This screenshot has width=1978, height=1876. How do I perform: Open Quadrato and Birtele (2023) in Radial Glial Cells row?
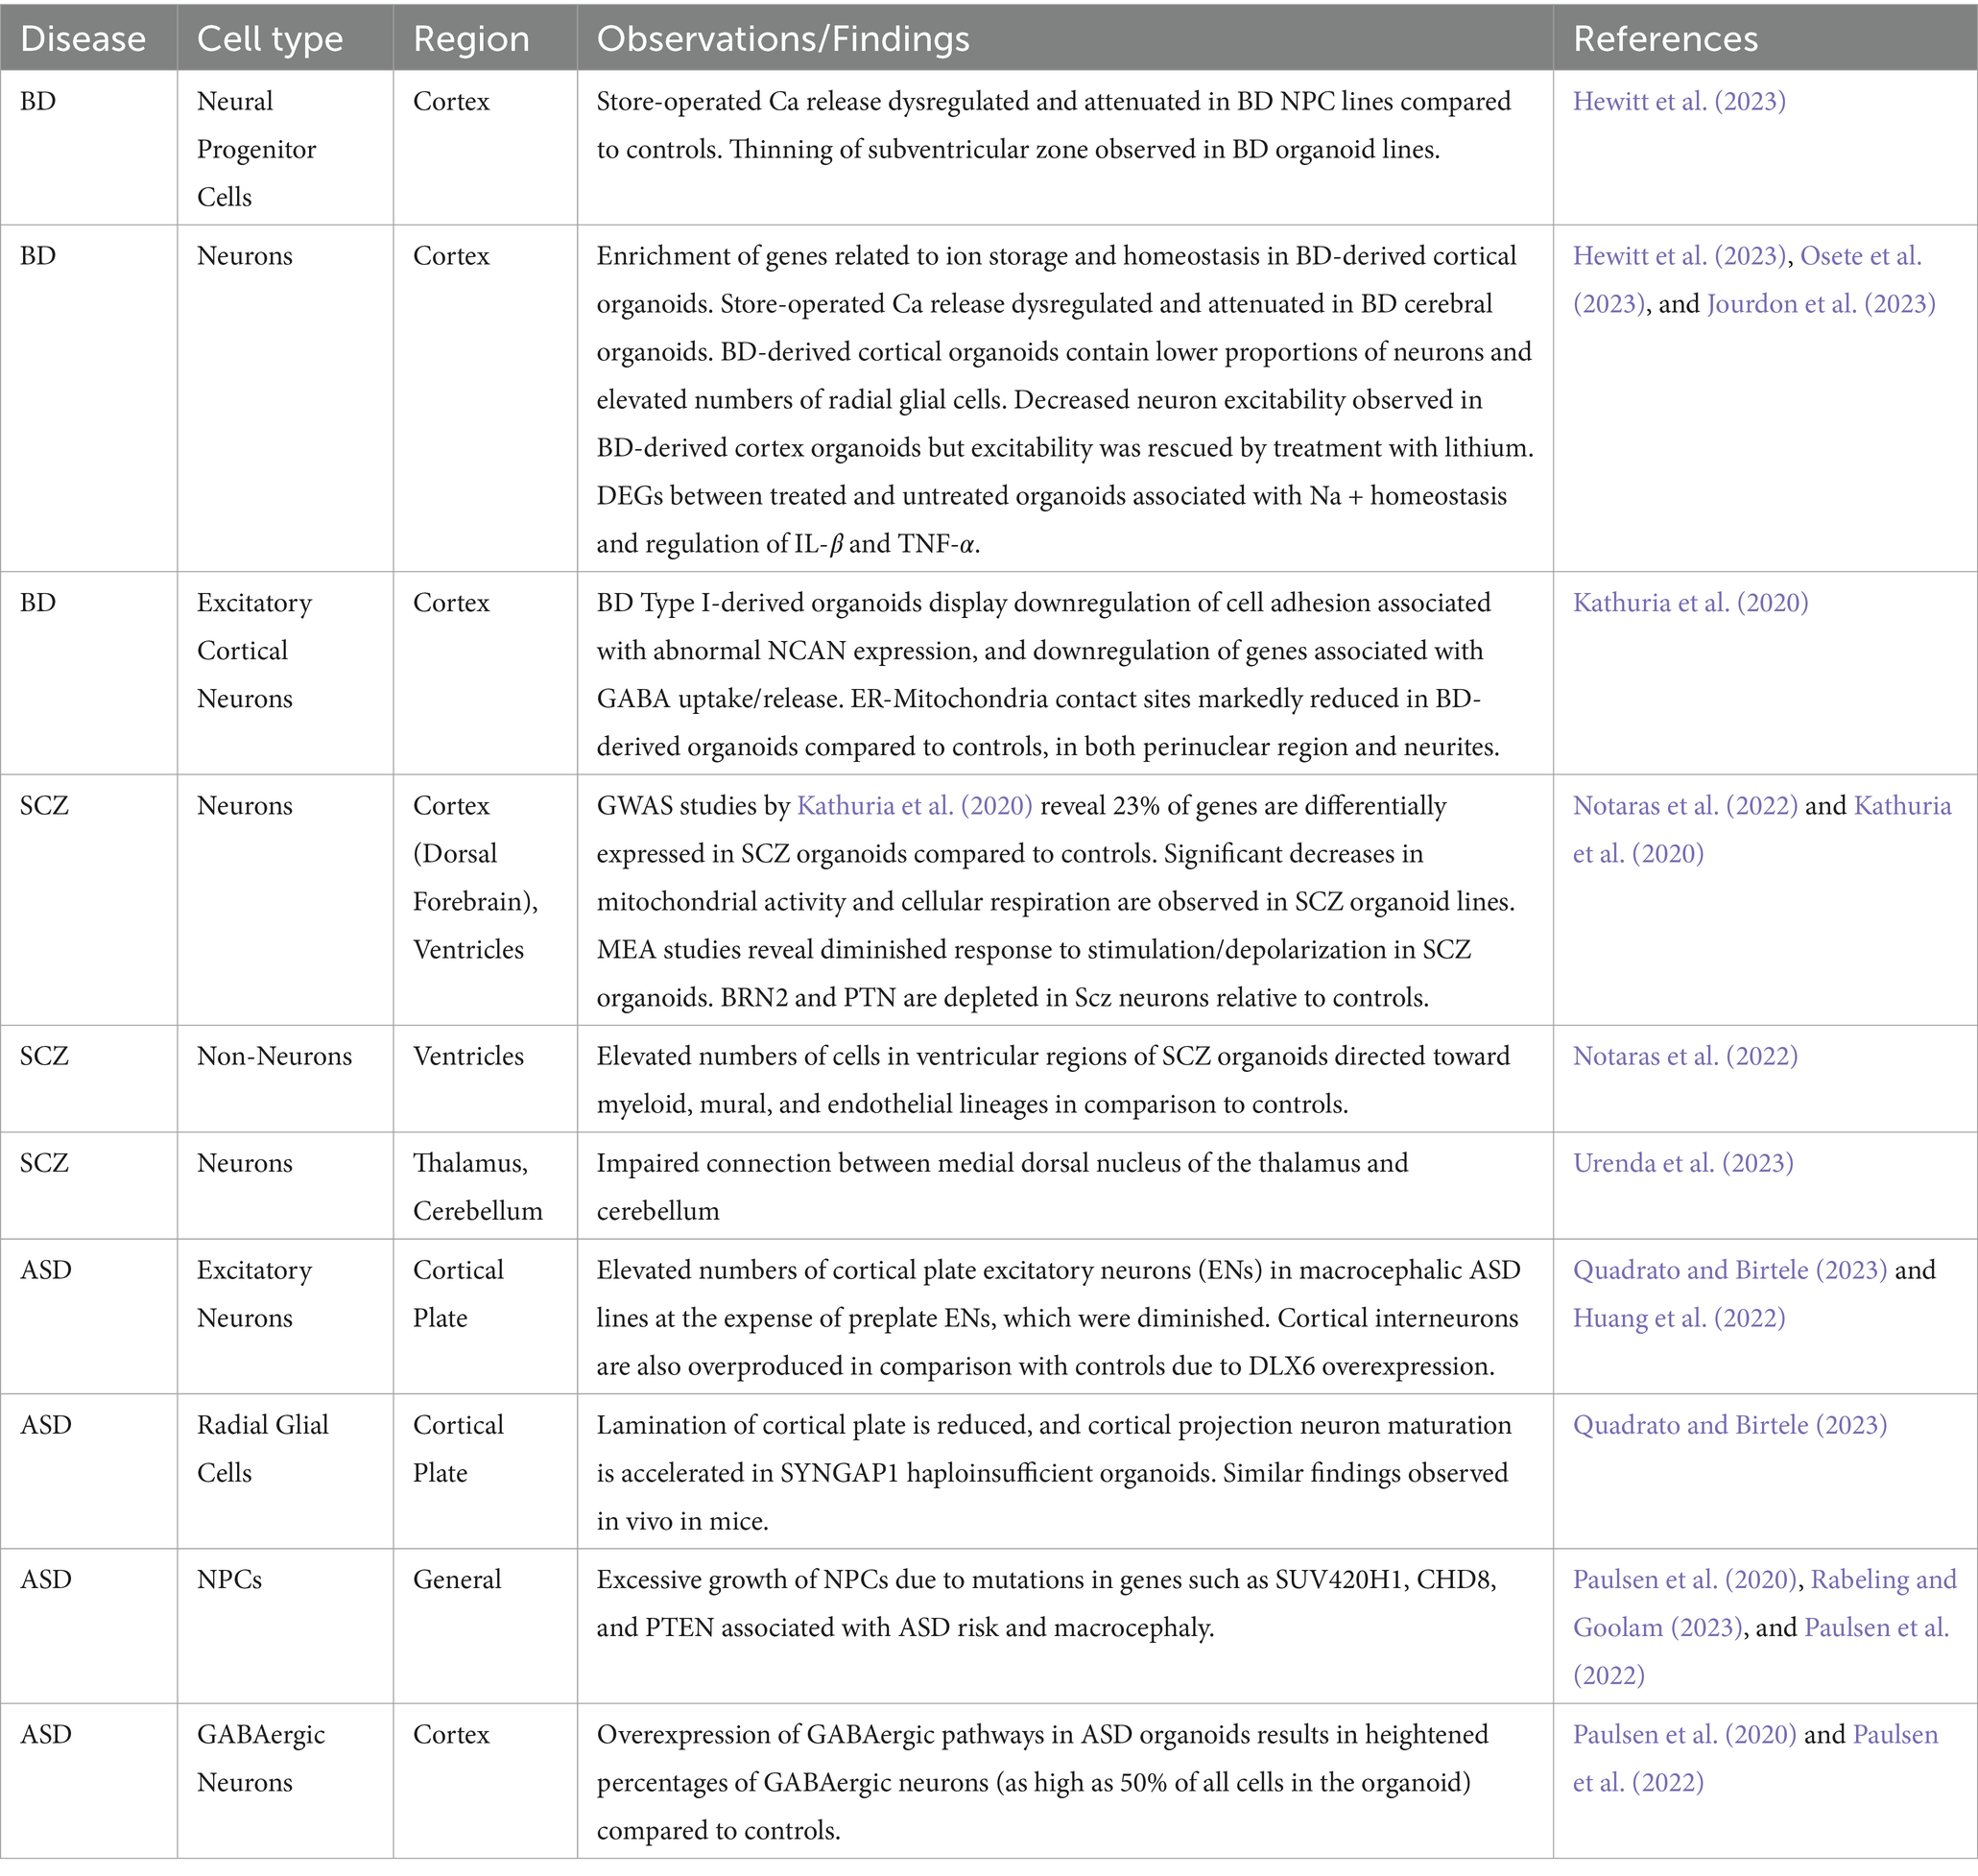[1730, 1426]
